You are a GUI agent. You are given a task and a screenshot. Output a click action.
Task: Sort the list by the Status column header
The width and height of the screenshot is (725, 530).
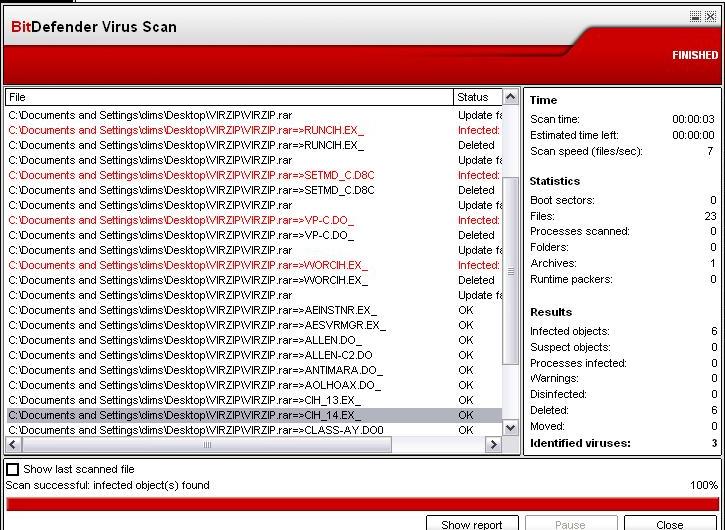pos(478,97)
